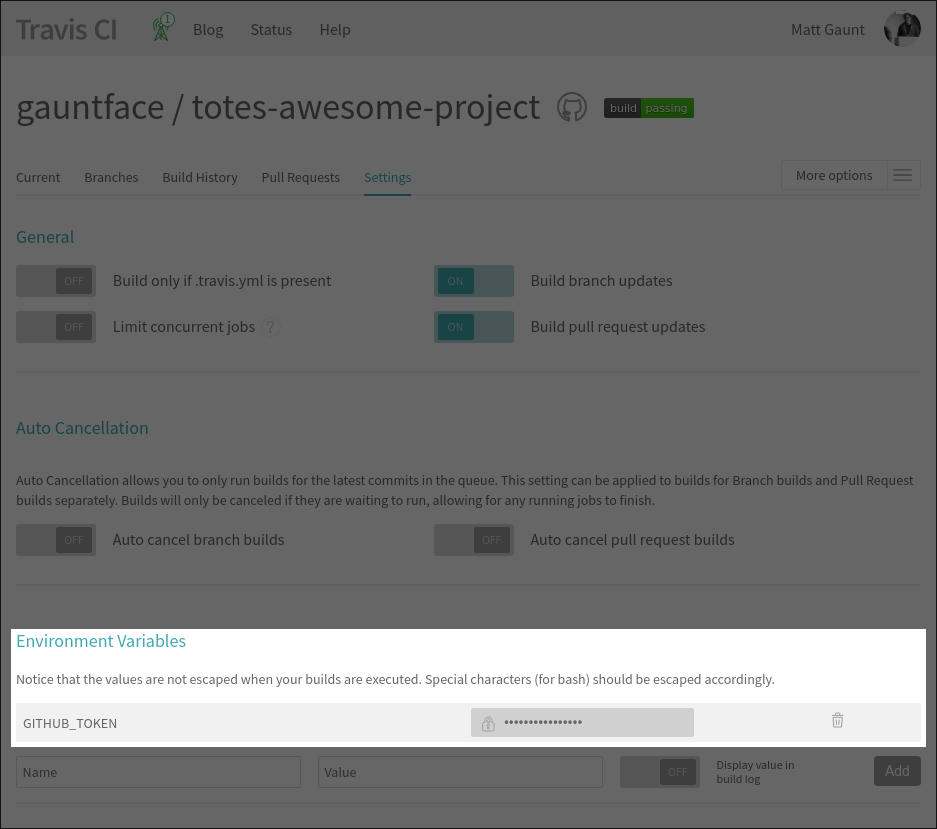Click the hamburger menu next to More options
Image resolution: width=937 pixels, height=829 pixels.
coord(902,175)
